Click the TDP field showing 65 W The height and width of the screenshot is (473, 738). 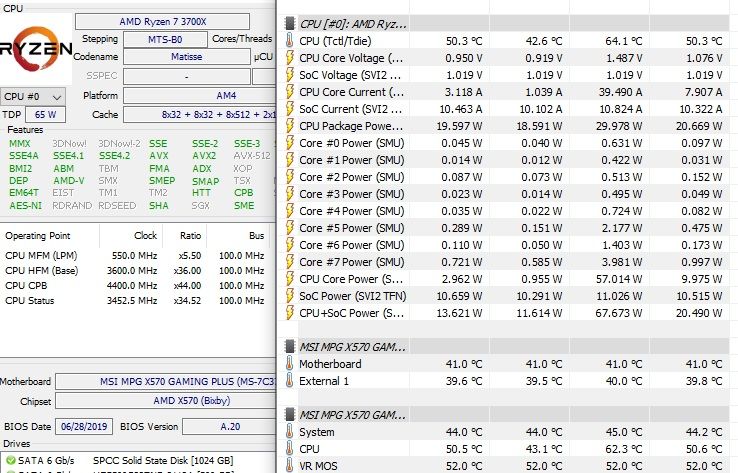45,114
